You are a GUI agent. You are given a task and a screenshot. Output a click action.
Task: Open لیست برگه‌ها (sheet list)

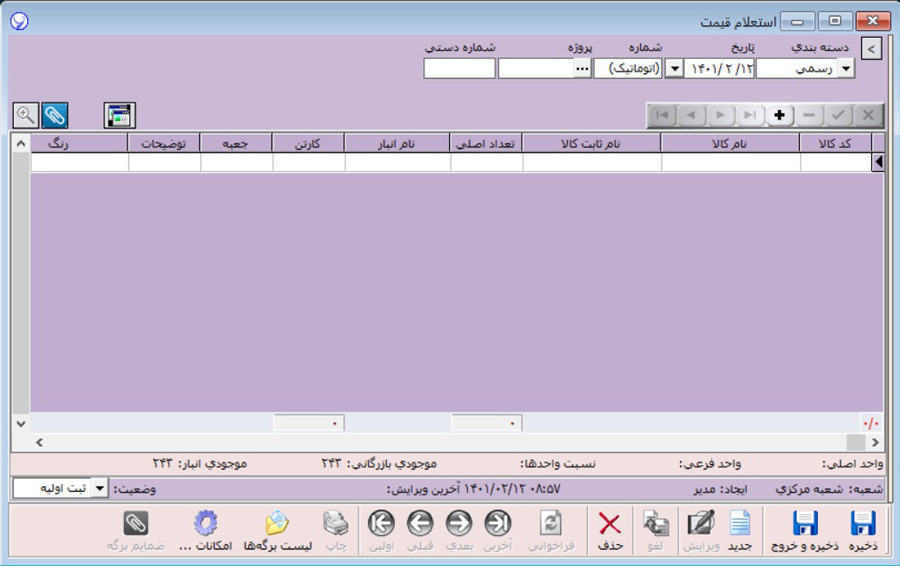276,531
